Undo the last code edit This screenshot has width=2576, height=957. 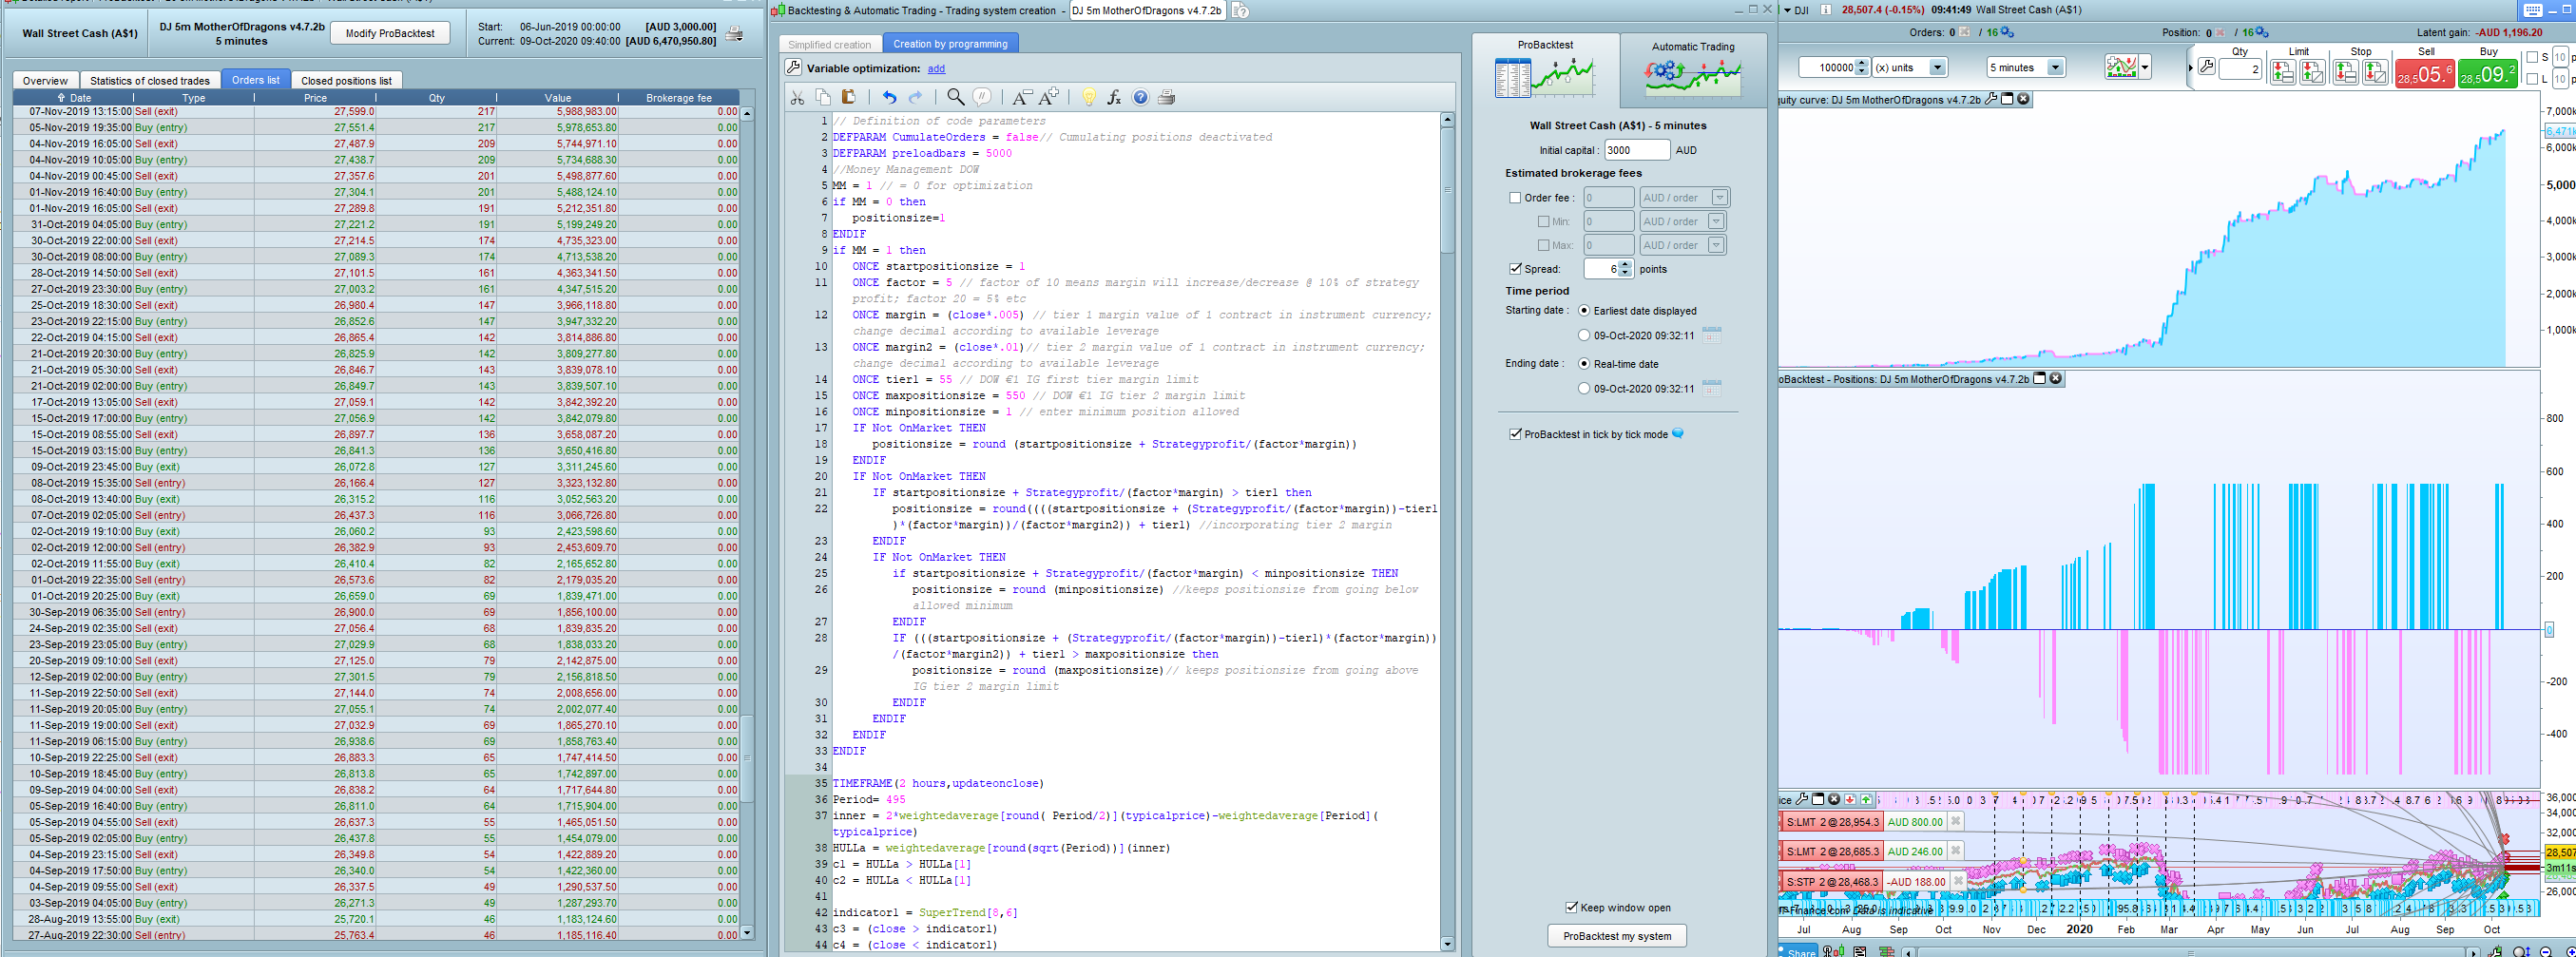point(889,97)
